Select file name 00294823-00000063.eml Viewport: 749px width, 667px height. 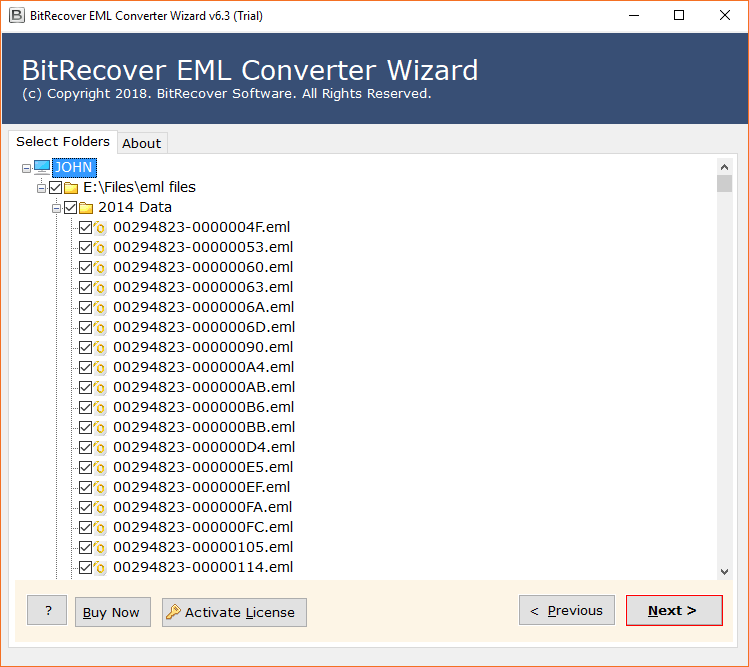tap(203, 288)
